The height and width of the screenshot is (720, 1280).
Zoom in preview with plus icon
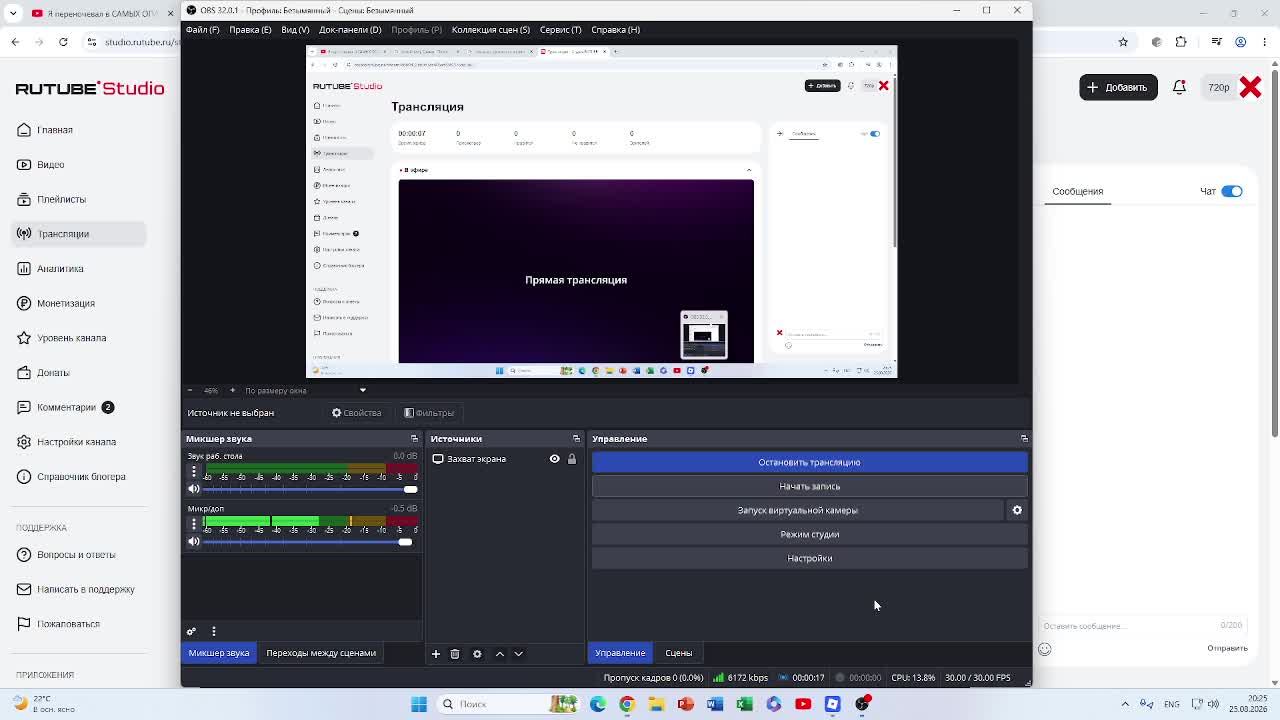pos(232,390)
